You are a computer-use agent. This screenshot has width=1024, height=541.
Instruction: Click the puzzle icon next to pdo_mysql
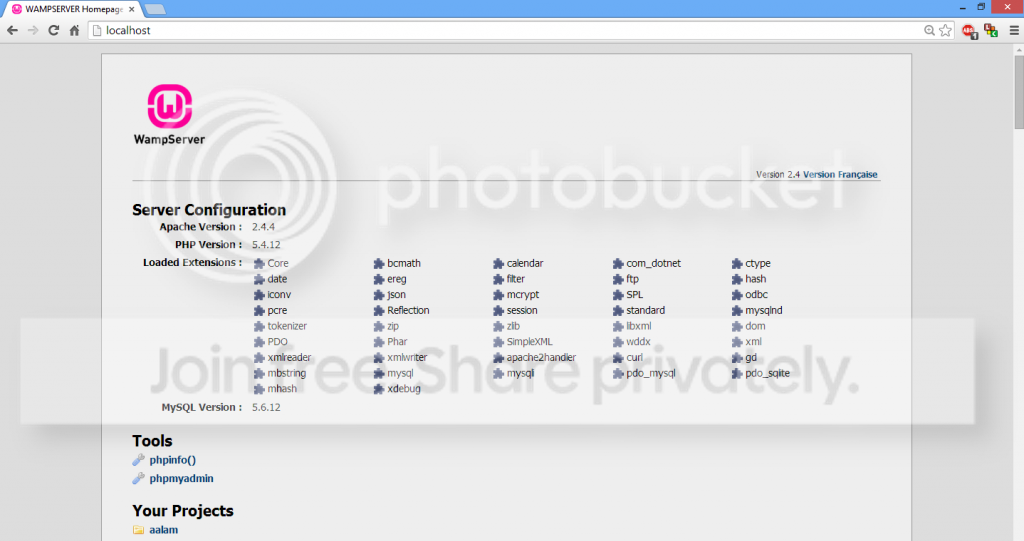click(618, 373)
